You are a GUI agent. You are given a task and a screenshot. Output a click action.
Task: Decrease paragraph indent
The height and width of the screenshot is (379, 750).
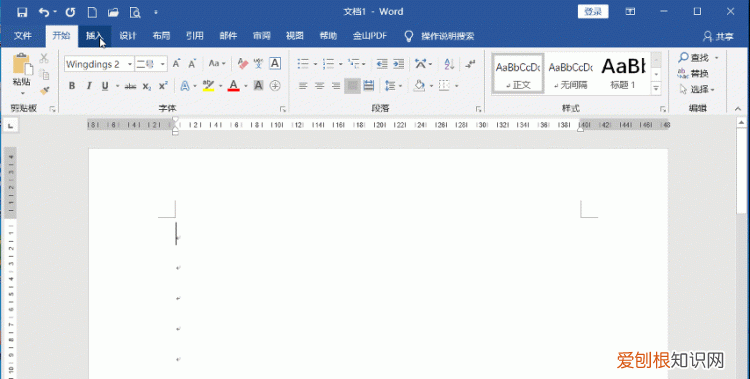382,64
